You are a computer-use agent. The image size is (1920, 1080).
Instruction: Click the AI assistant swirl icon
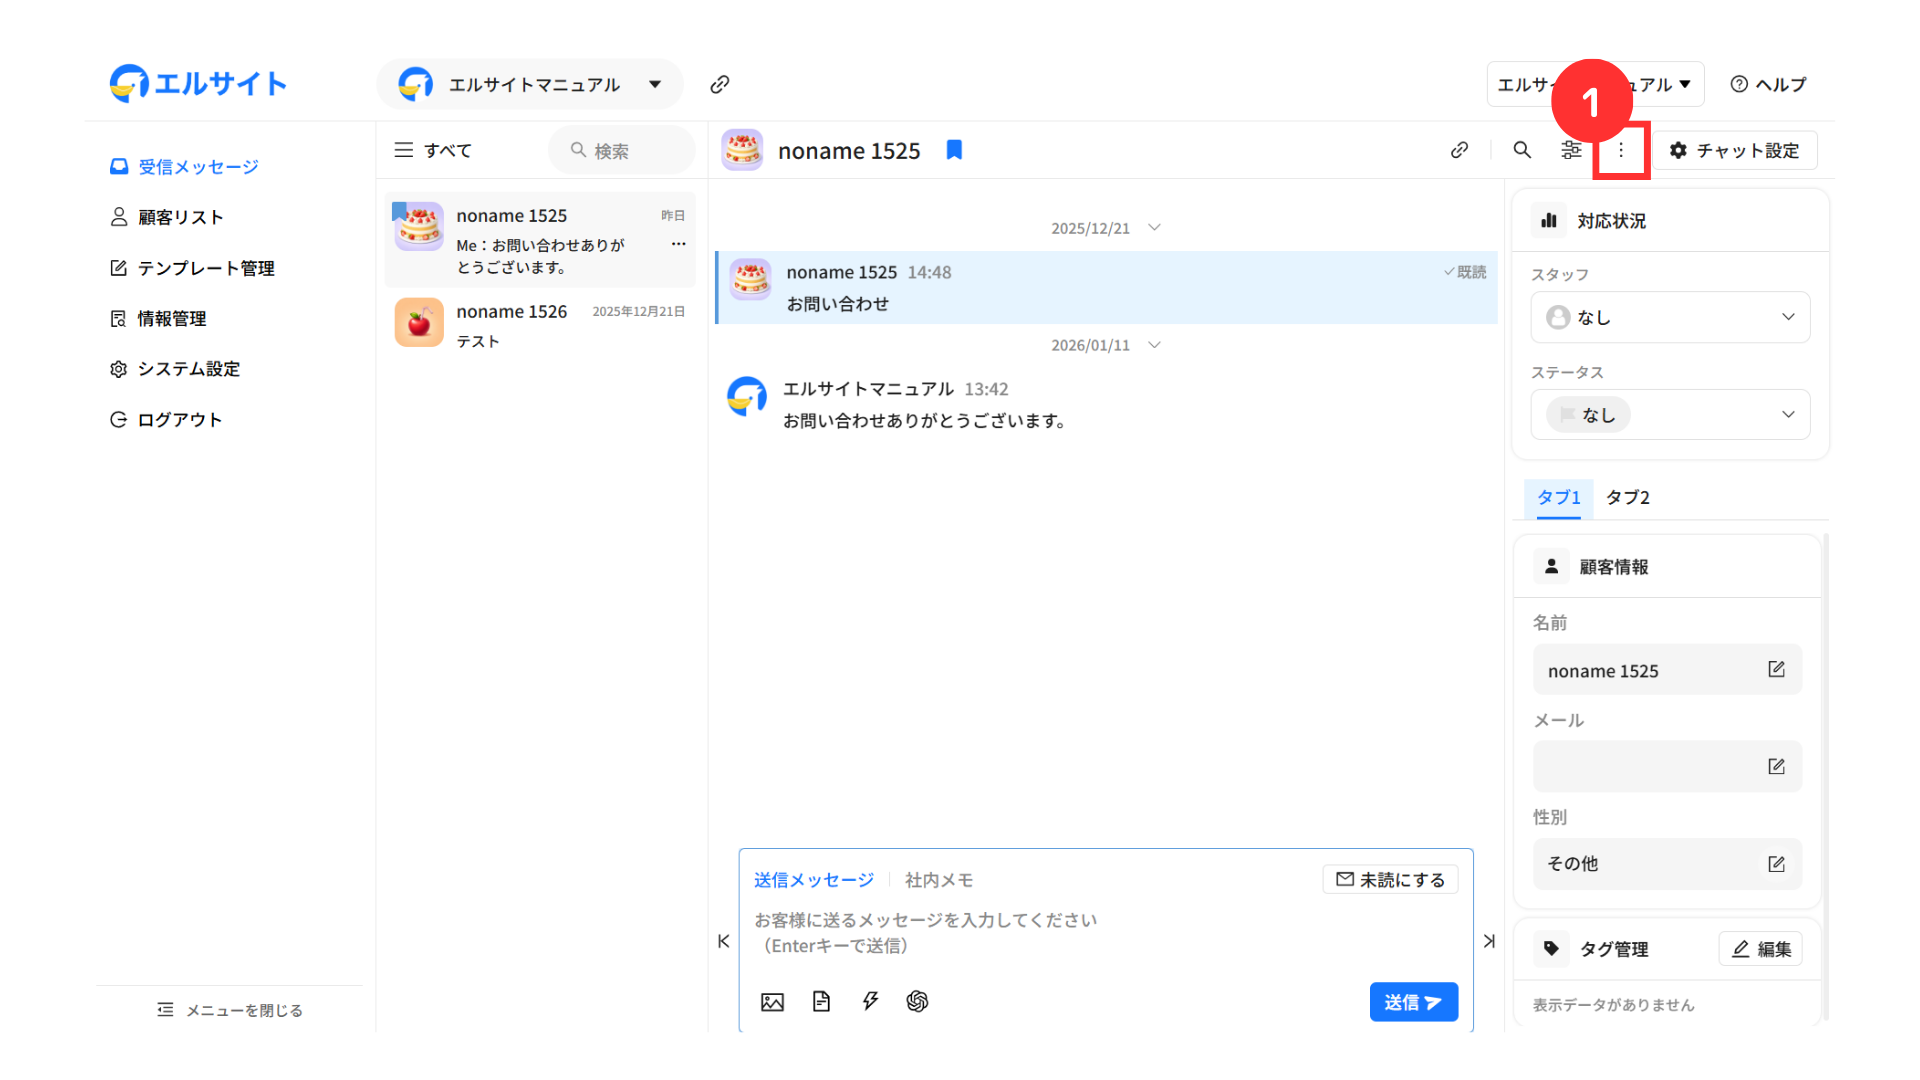click(x=917, y=1002)
